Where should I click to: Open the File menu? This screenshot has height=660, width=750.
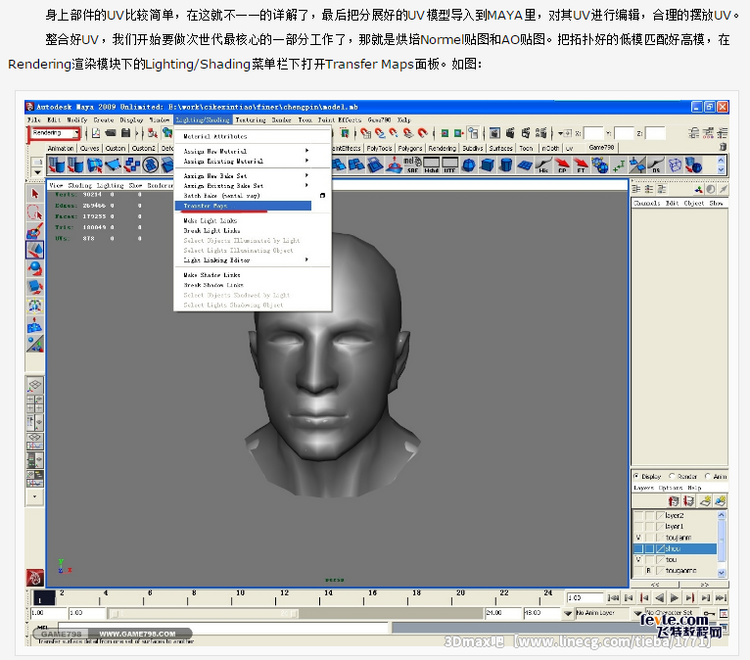point(34,120)
